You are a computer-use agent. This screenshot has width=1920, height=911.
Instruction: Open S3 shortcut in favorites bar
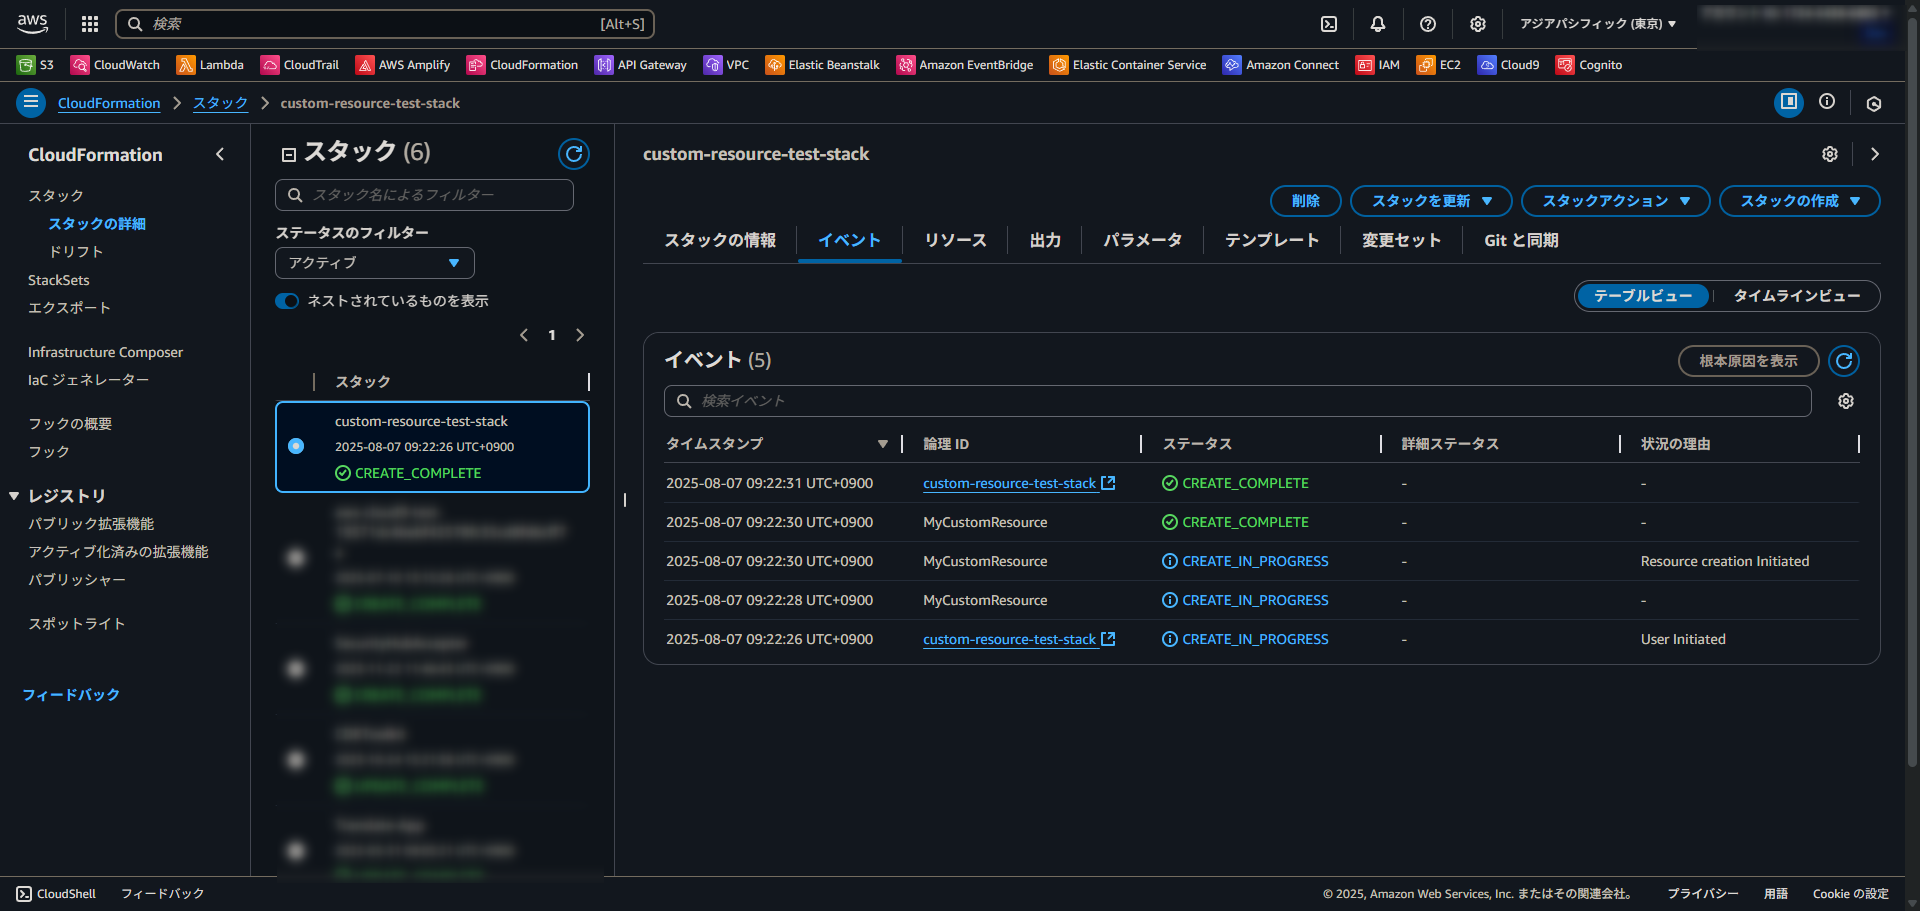pos(36,65)
